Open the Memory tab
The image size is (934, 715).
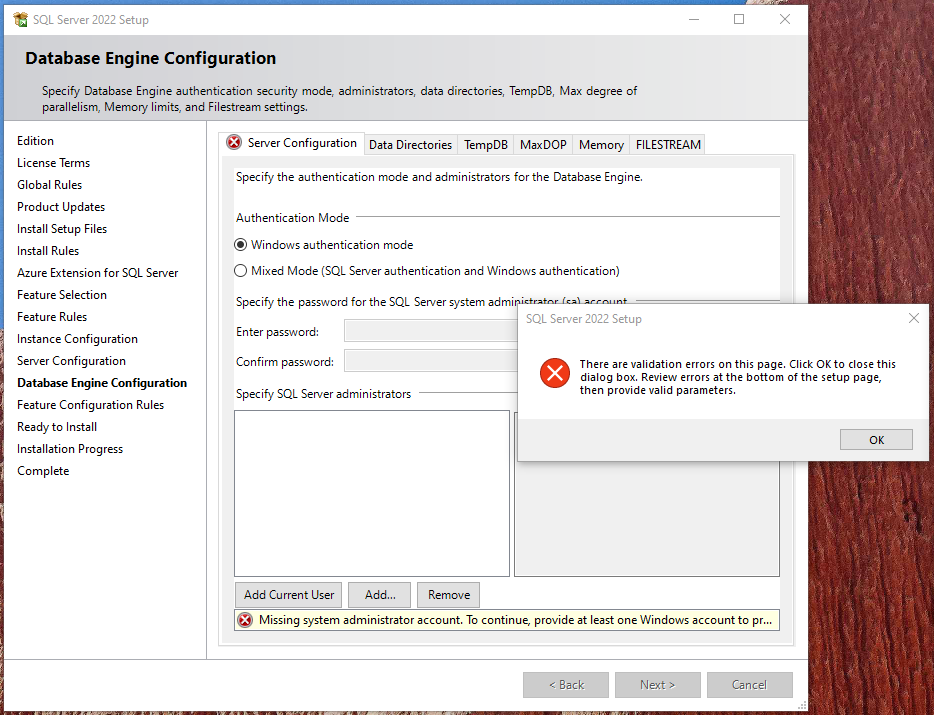[601, 145]
